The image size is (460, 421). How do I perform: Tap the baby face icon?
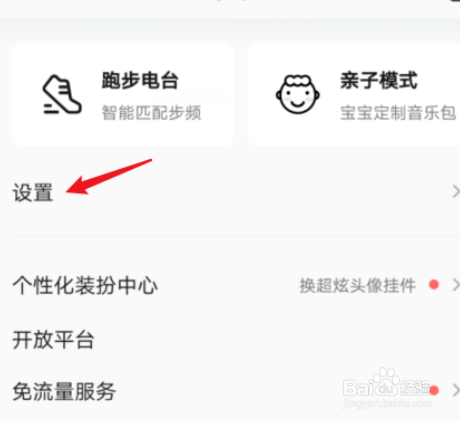[x=298, y=95]
